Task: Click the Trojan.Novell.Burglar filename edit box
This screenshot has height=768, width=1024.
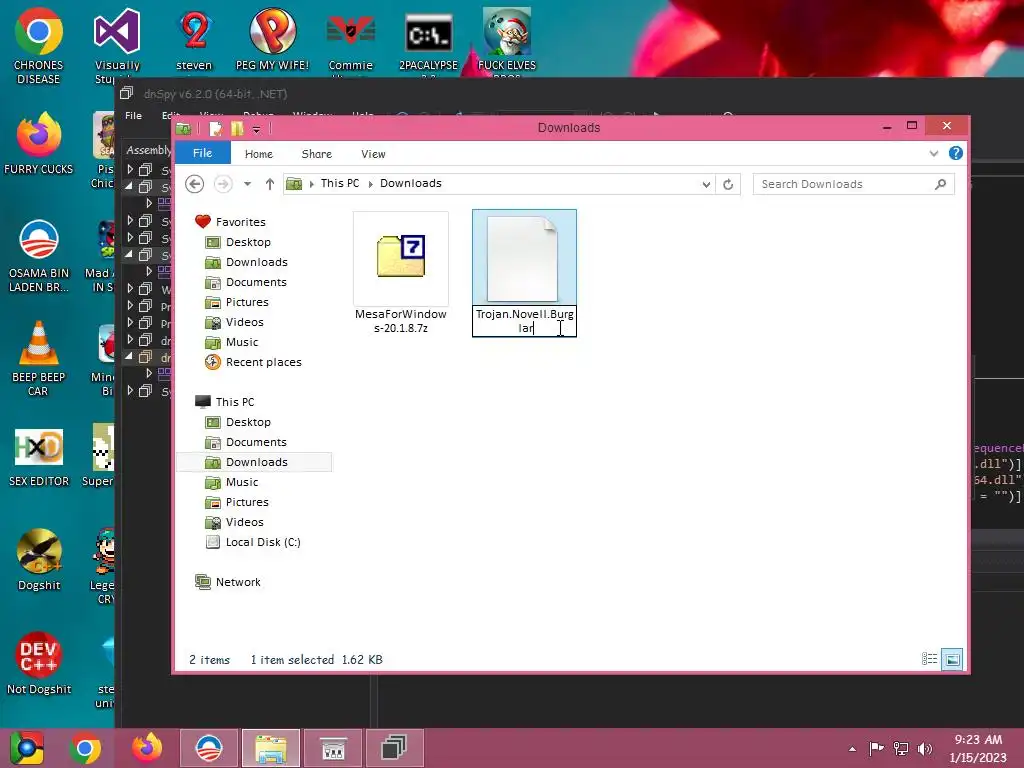Action: tap(524, 321)
